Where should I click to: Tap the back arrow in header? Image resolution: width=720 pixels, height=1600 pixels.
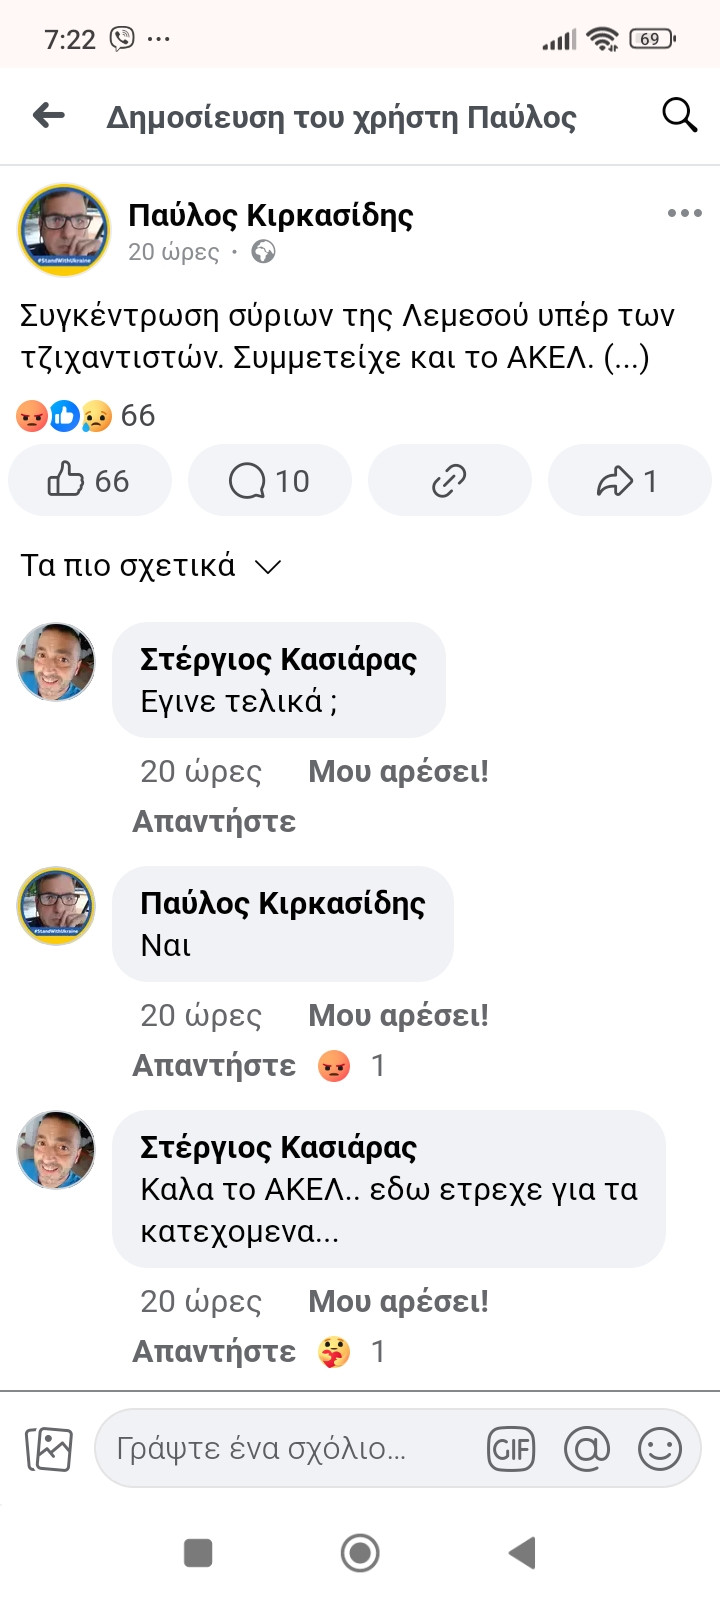pyautogui.click(x=49, y=116)
